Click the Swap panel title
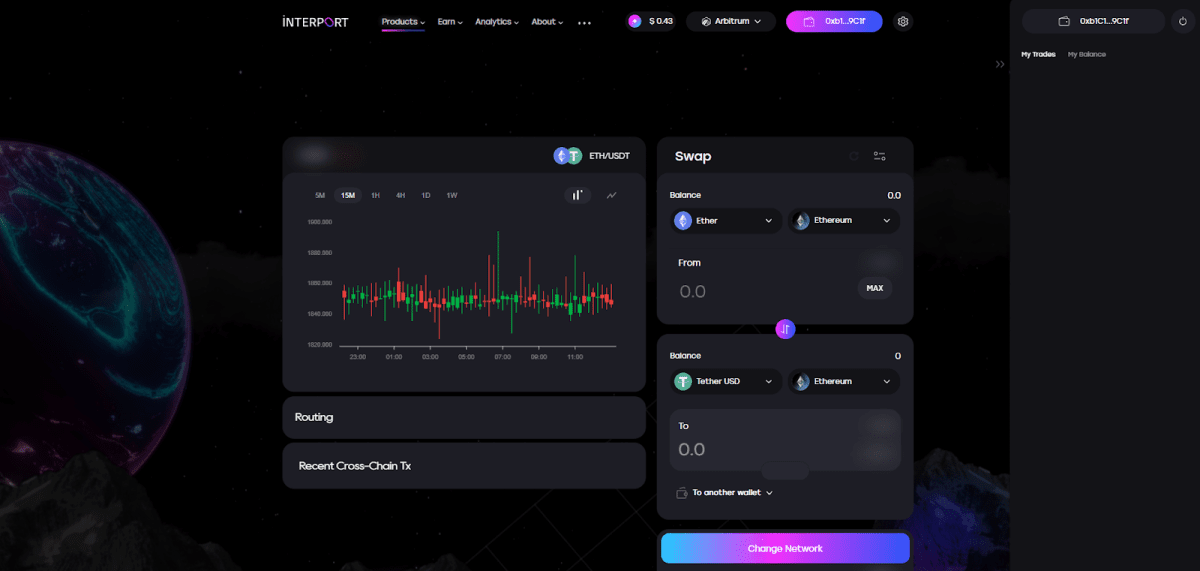 coord(693,156)
